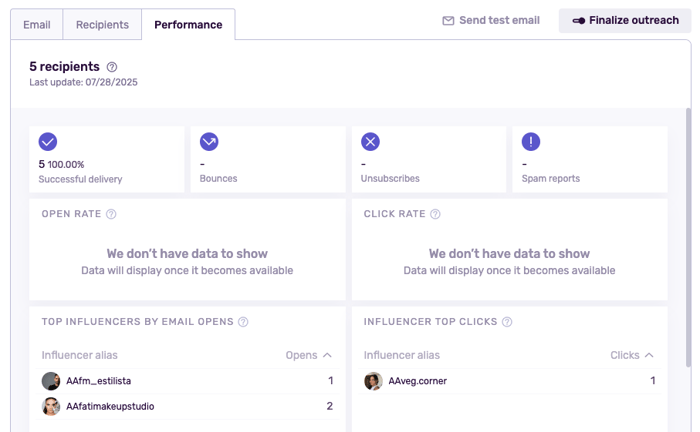Click help icon next to 5 recipients
This screenshot has width=700, height=432.
pyautogui.click(x=112, y=67)
